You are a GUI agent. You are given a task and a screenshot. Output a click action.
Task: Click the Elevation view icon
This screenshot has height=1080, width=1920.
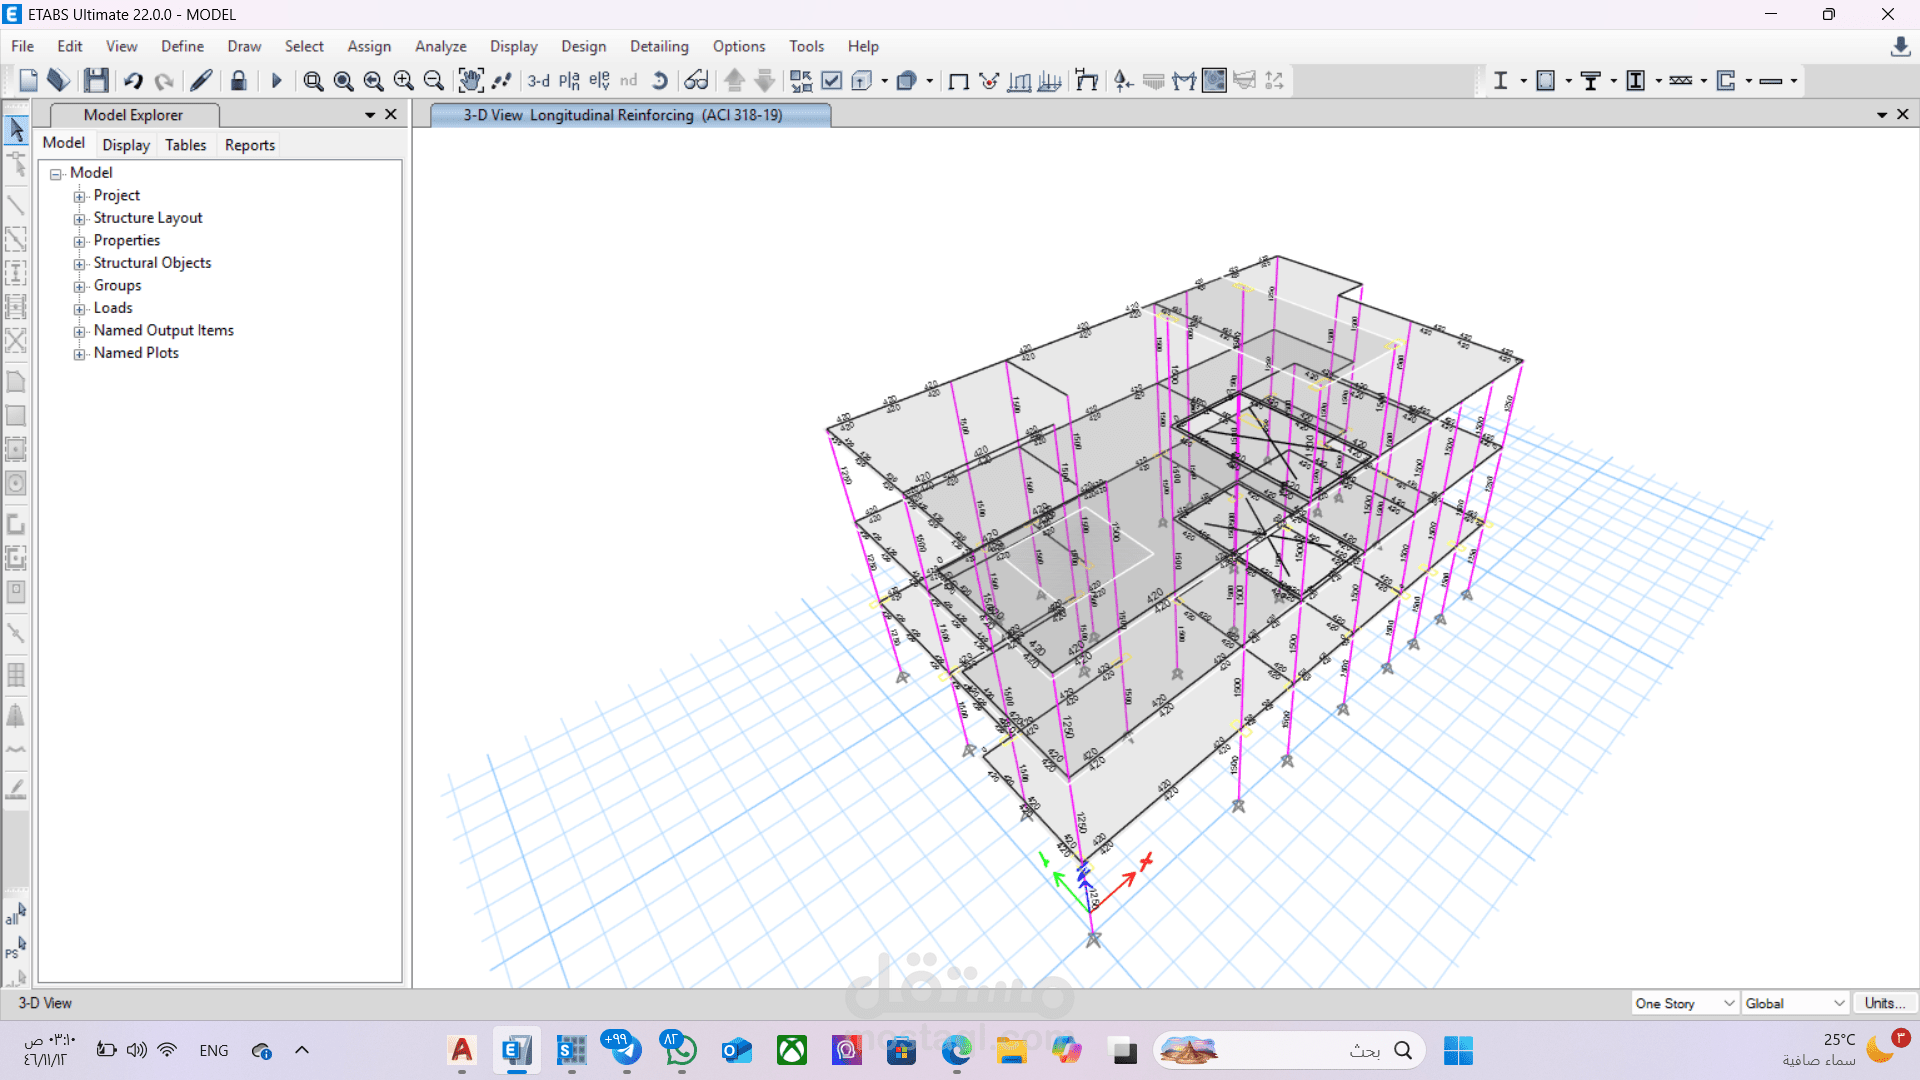pos(599,81)
